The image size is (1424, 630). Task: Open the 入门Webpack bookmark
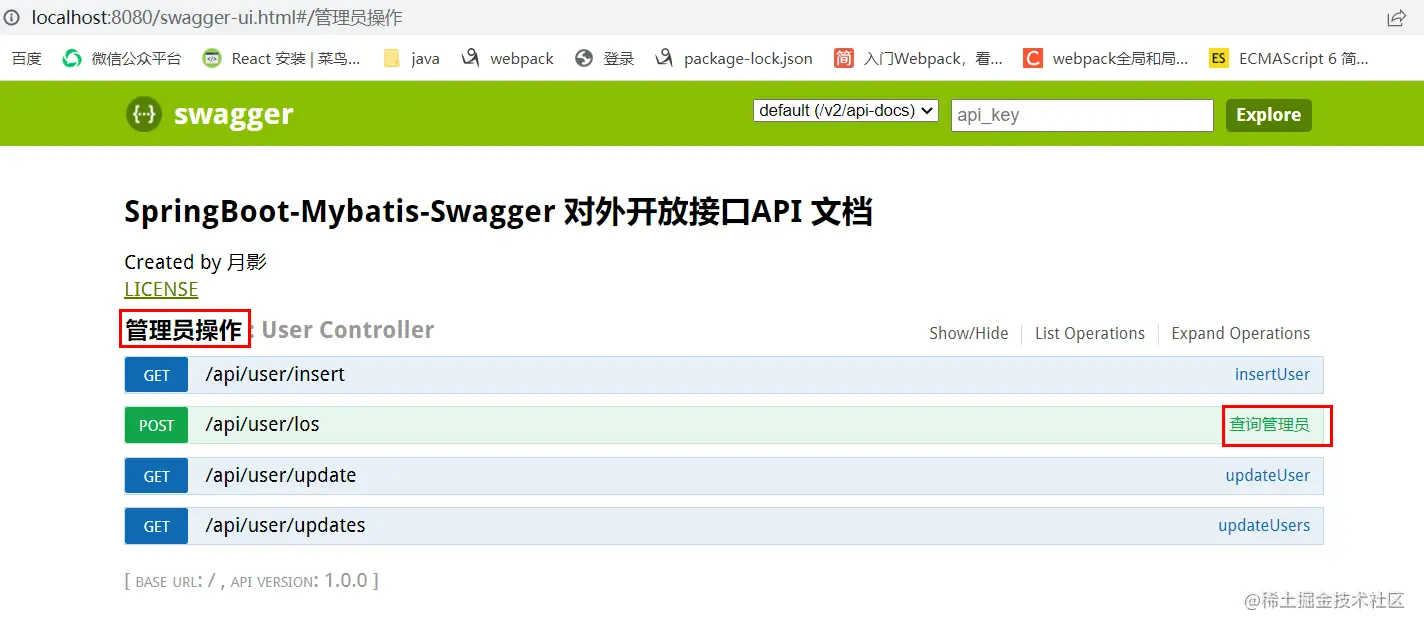(x=918, y=58)
